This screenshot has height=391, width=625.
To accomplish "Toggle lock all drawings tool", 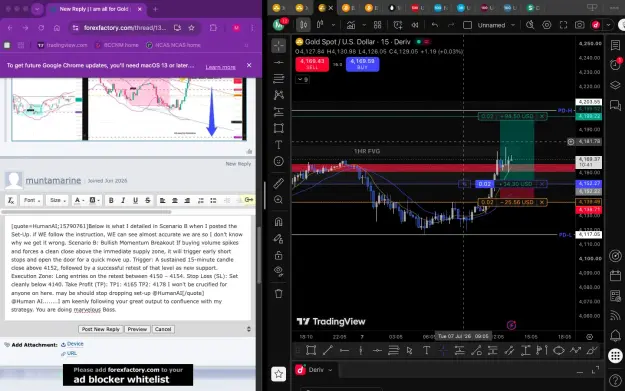I will [279, 255].
